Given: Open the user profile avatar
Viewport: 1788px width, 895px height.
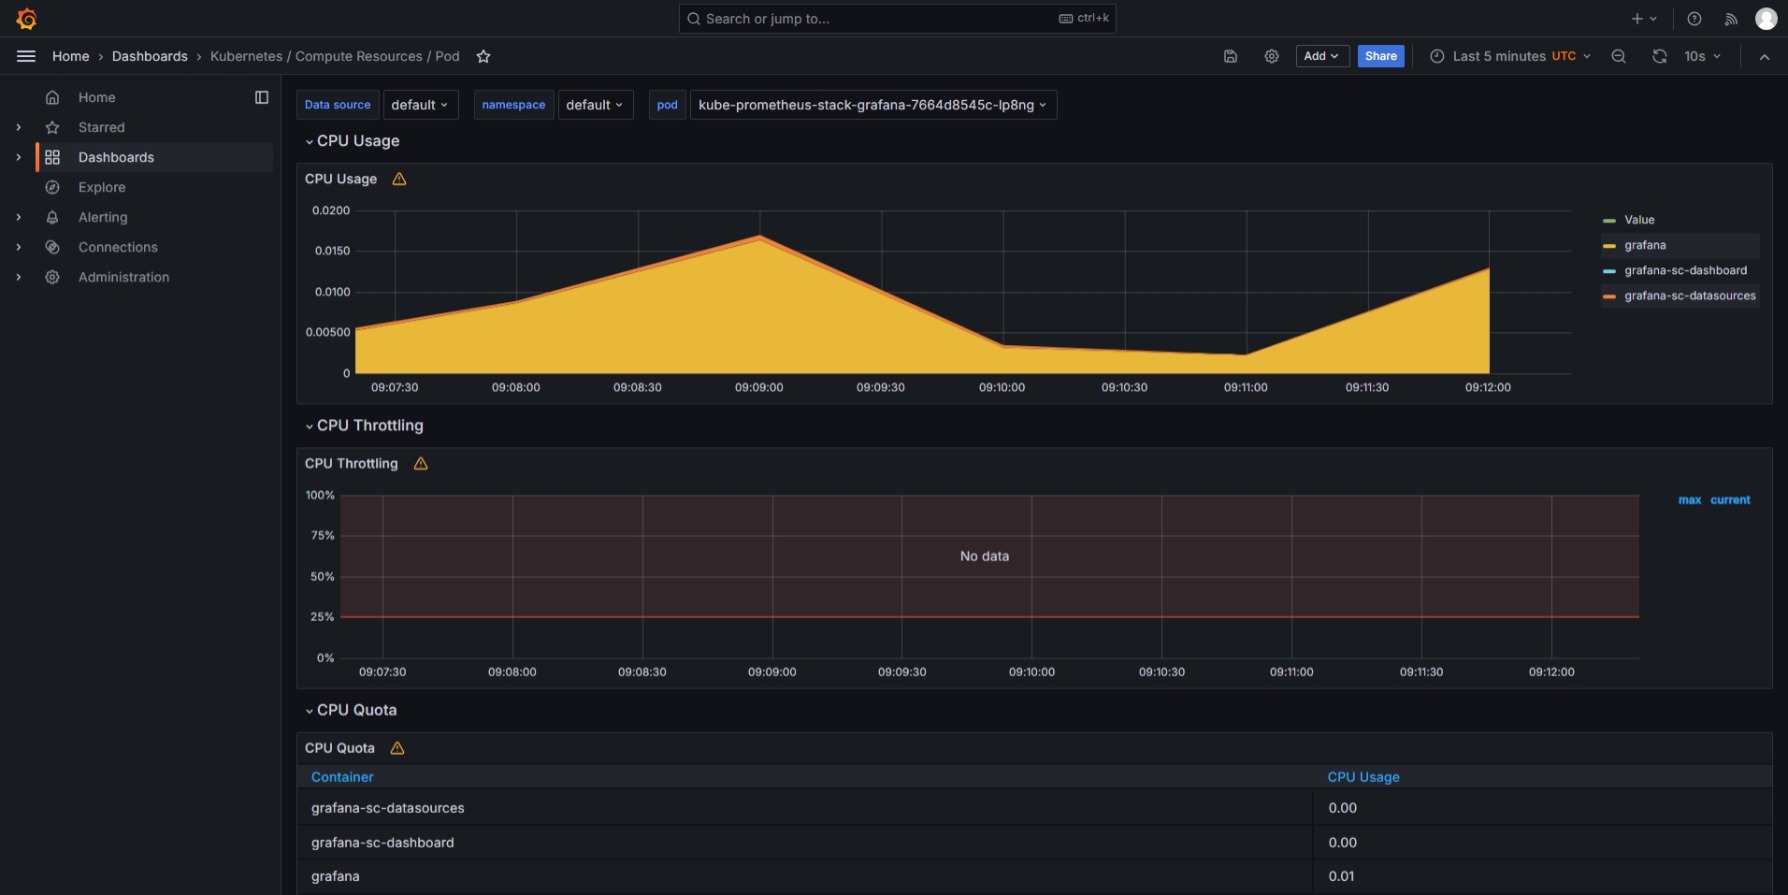Looking at the screenshot, I should pyautogui.click(x=1766, y=19).
